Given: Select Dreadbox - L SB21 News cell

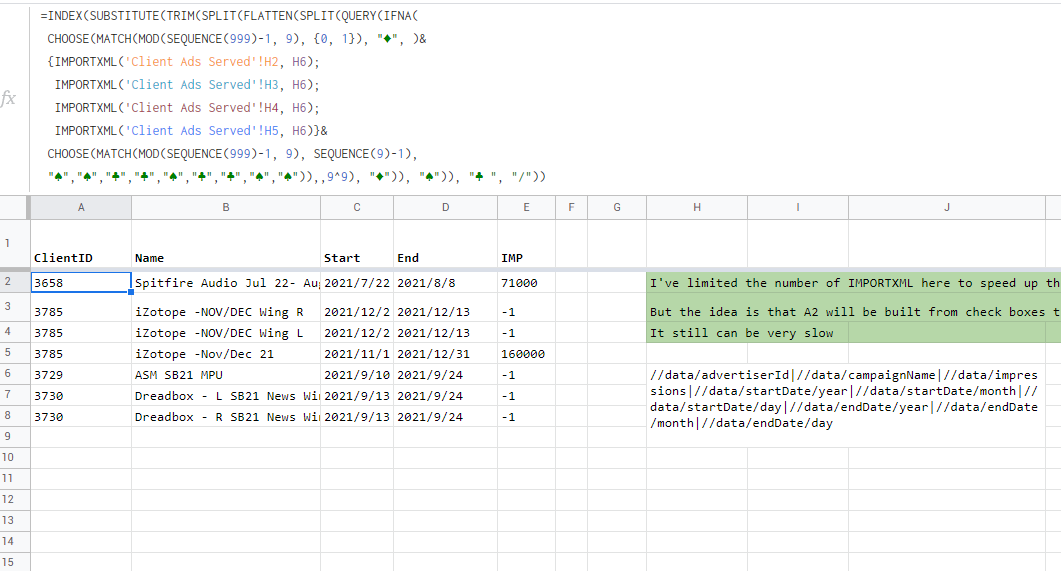Looking at the screenshot, I should point(226,395).
